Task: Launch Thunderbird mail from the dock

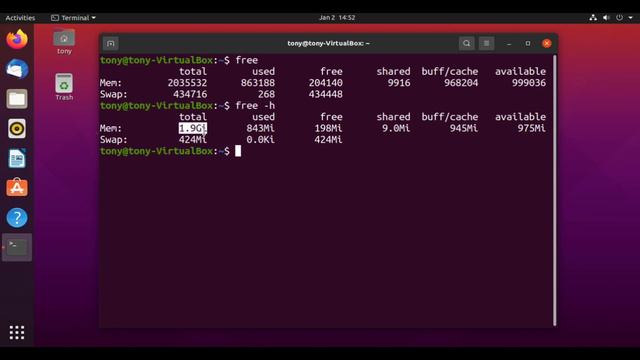Action: (17, 69)
